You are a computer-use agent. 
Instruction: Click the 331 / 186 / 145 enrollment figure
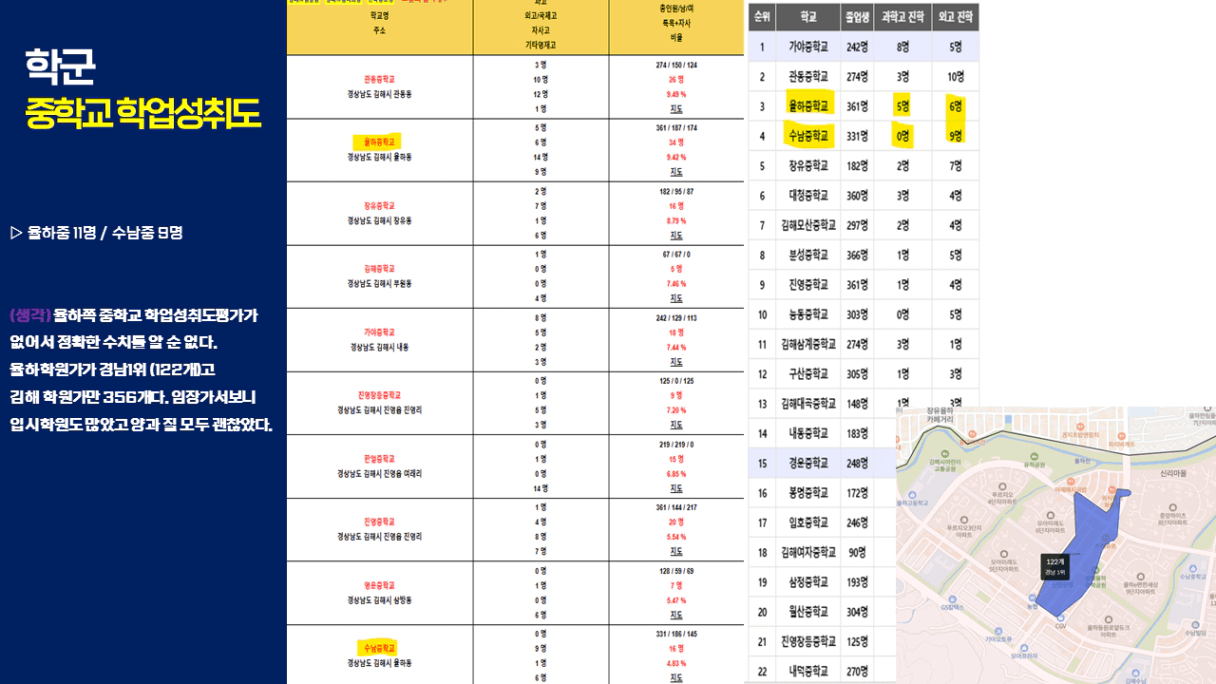pyautogui.click(x=676, y=634)
